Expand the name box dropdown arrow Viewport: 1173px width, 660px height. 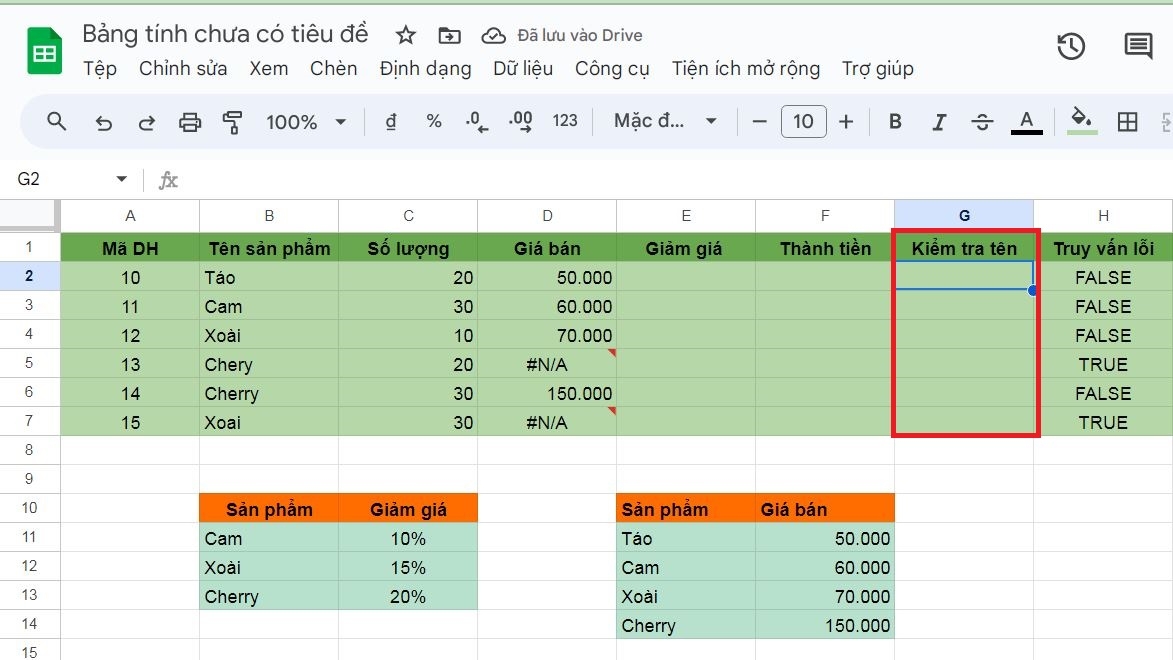tap(121, 179)
